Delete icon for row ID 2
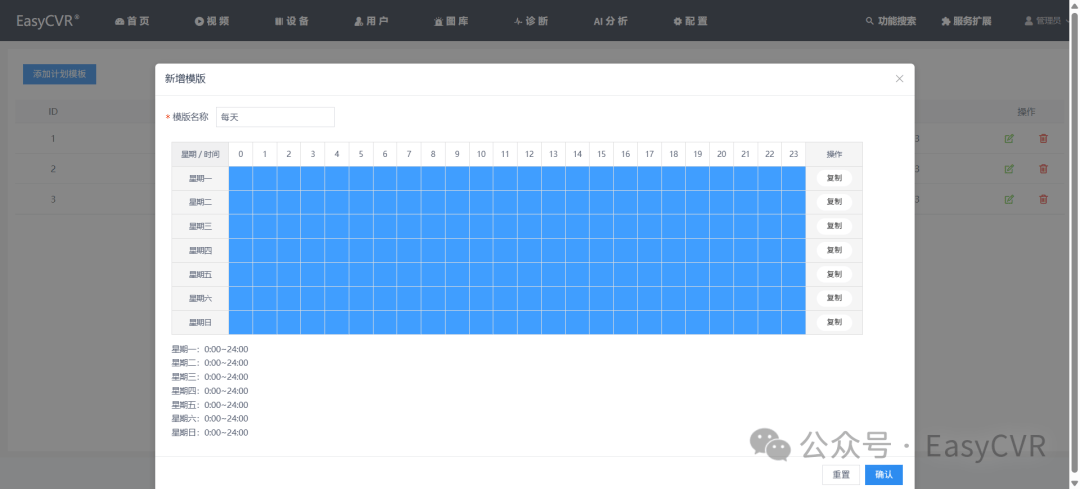The height and width of the screenshot is (489, 1080). (1043, 169)
